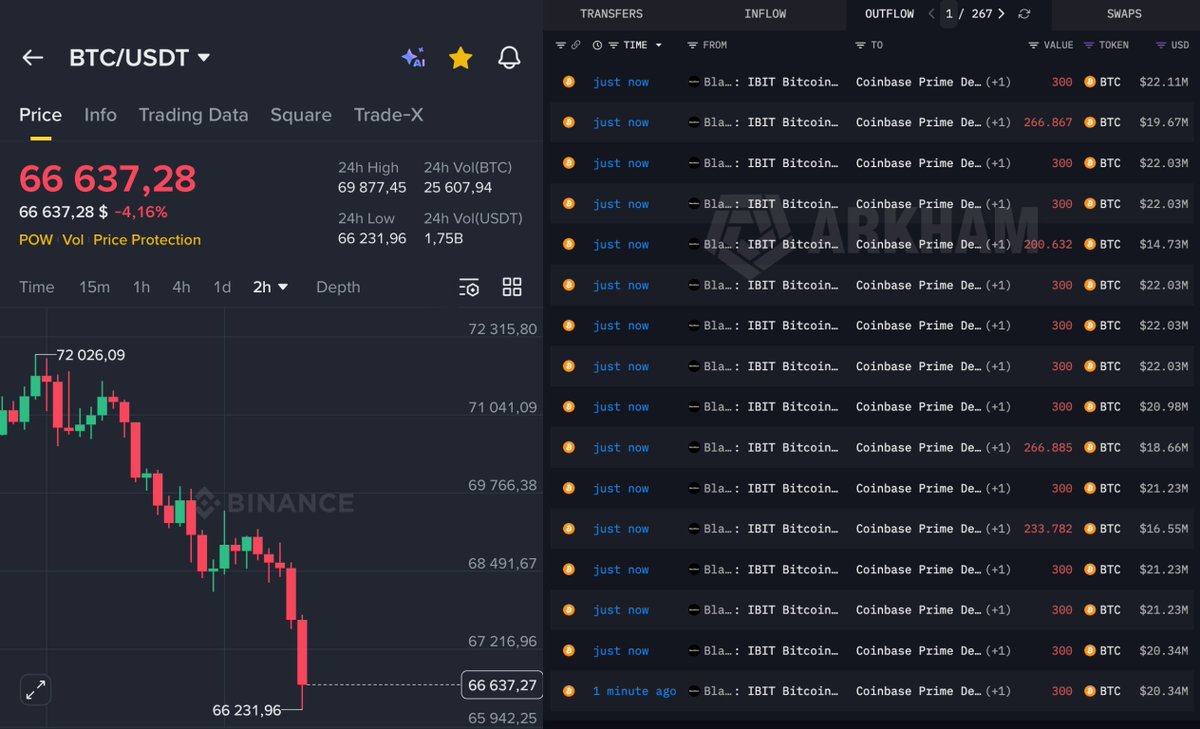Click the Price Protection tag
Screen dimensions: 1200x729
coord(147,240)
